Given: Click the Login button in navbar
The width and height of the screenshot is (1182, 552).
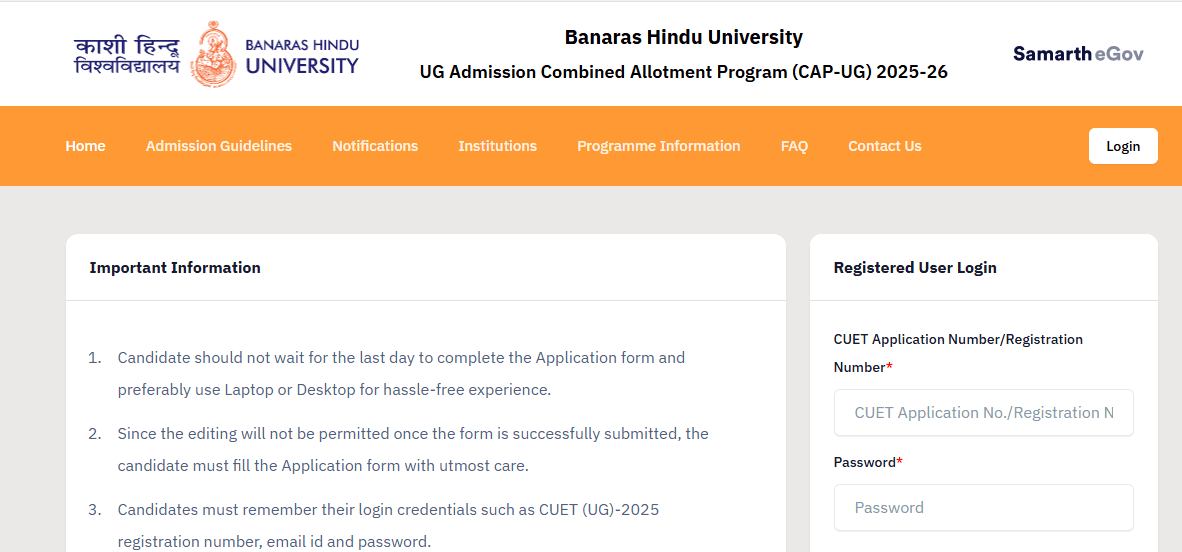Looking at the screenshot, I should [1123, 146].
